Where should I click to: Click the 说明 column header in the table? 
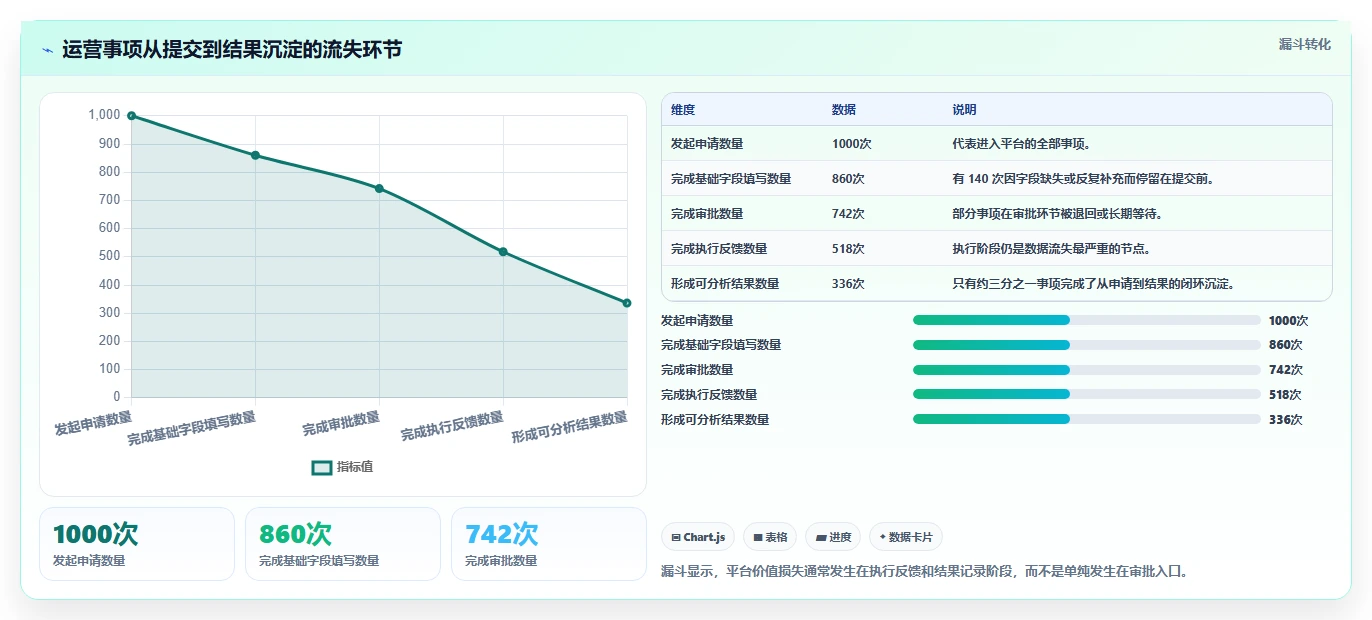[964, 110]
